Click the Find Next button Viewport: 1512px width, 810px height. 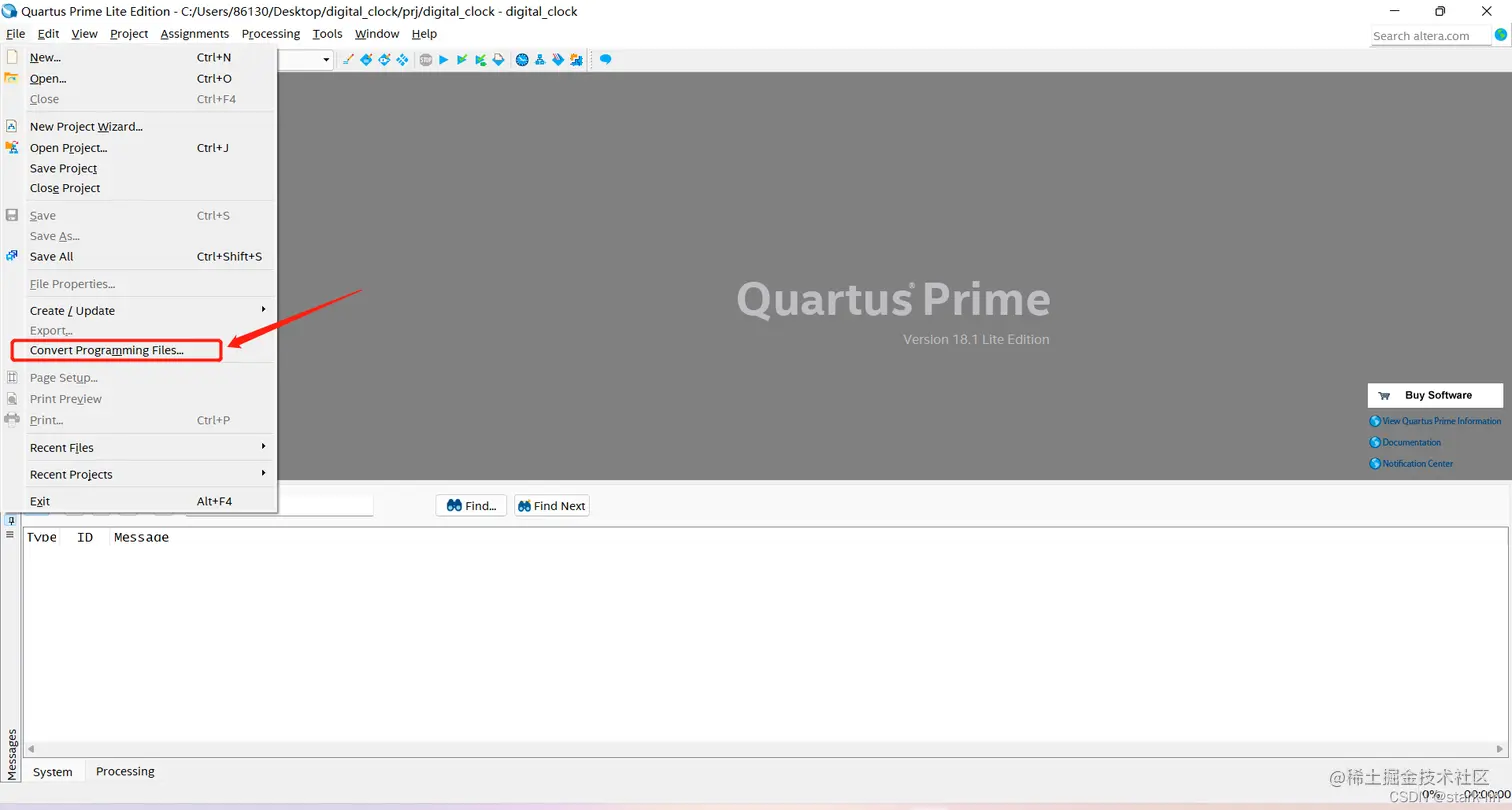click(x=552, y=506)
